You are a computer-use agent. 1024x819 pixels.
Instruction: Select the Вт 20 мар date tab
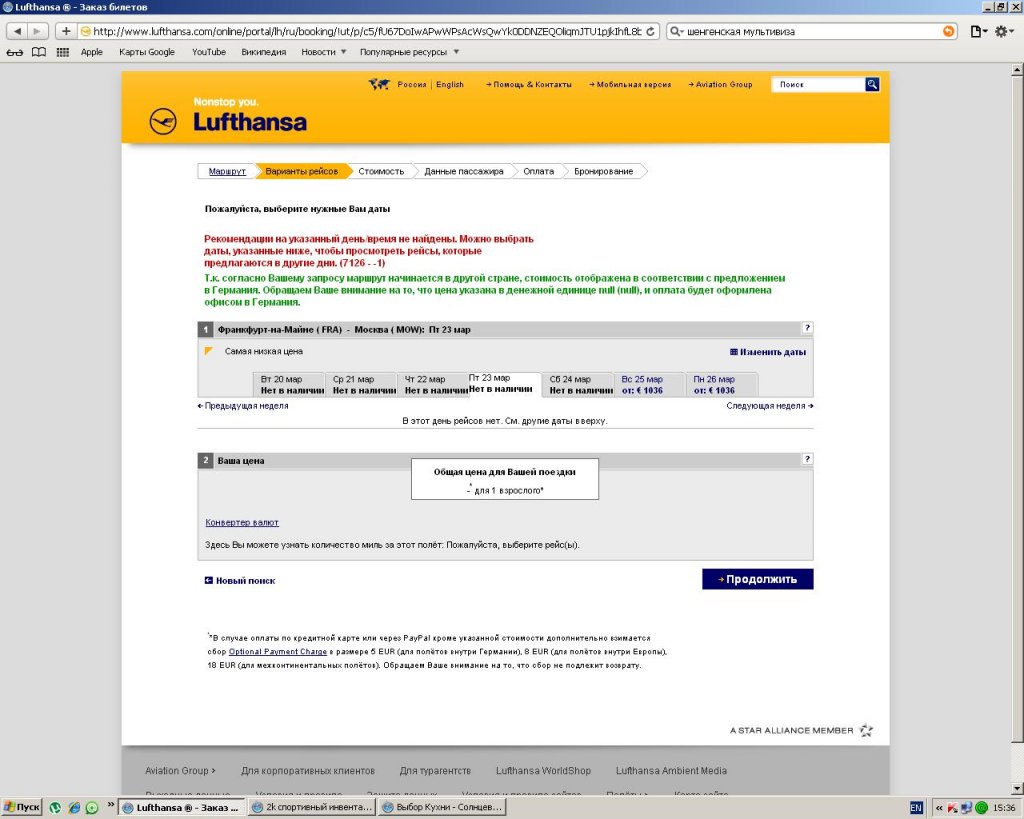pyautogui.click(x=289, y=385)
